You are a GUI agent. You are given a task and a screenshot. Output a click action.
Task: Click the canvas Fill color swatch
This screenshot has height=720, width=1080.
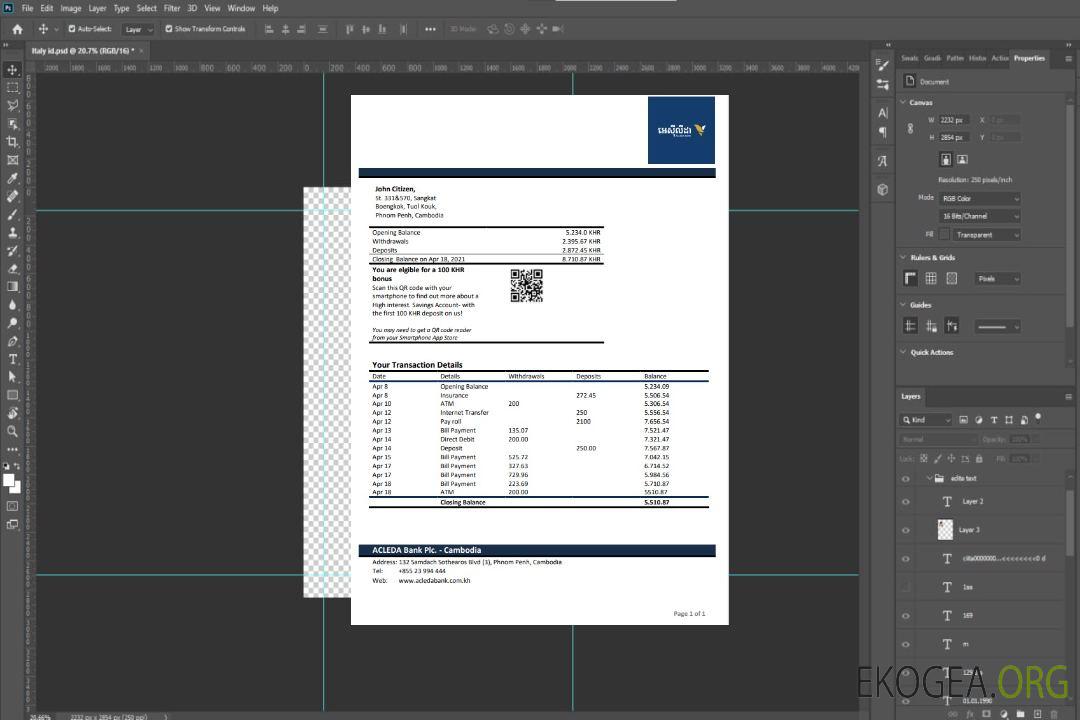coord(944,235)
